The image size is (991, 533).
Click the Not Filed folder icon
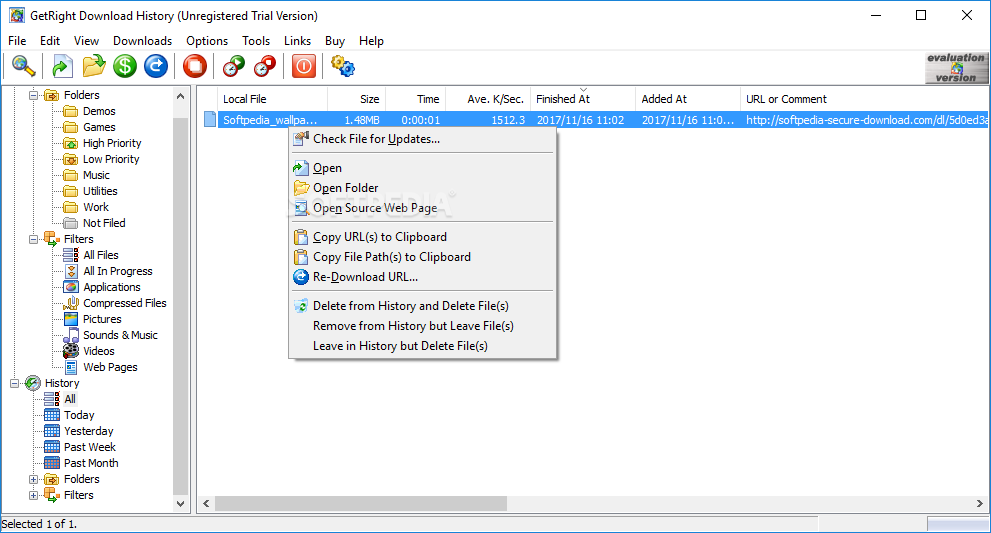[71, 223]
